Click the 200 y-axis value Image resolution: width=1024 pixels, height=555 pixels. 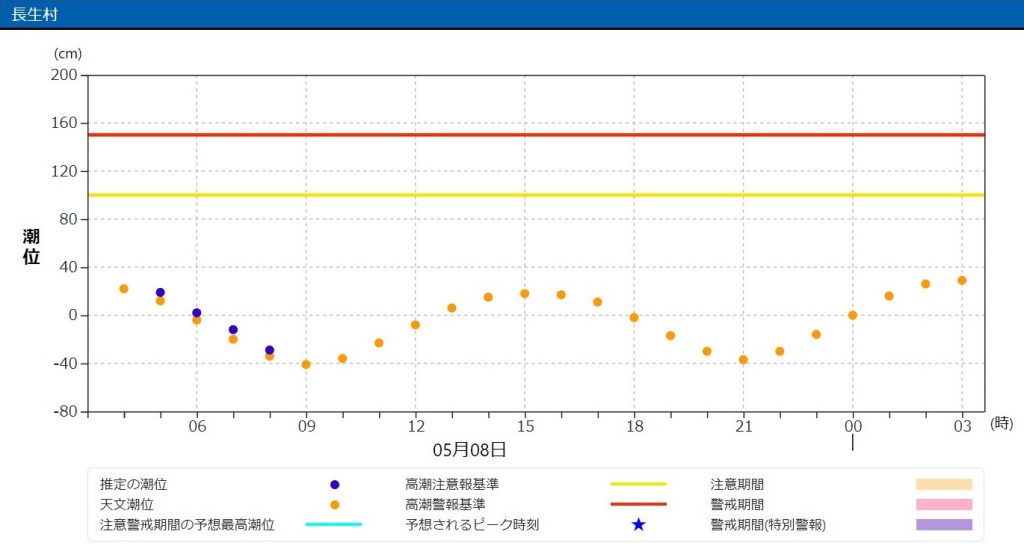point(64,75)
